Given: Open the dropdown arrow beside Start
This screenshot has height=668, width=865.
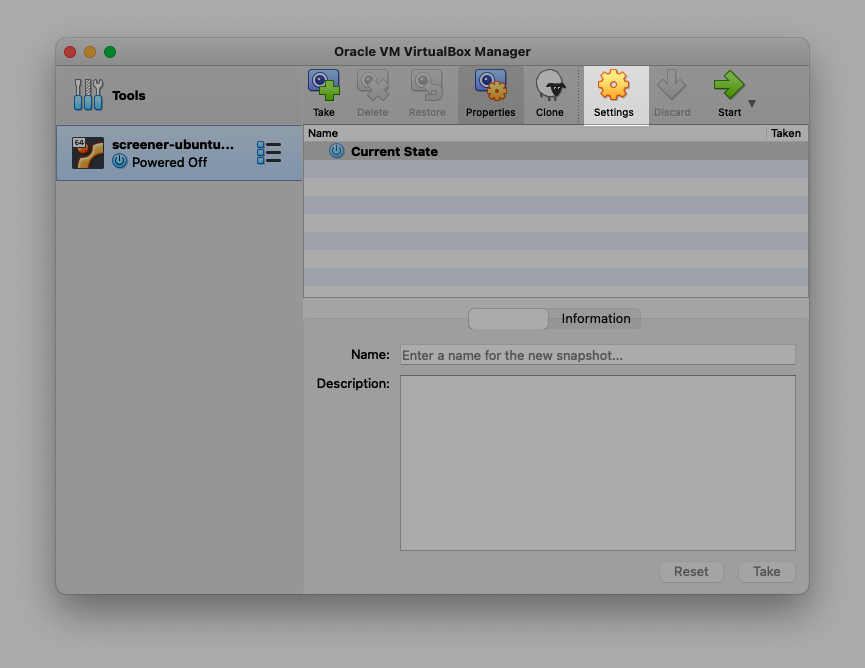Looking at the screenshot, I should 752,103.
